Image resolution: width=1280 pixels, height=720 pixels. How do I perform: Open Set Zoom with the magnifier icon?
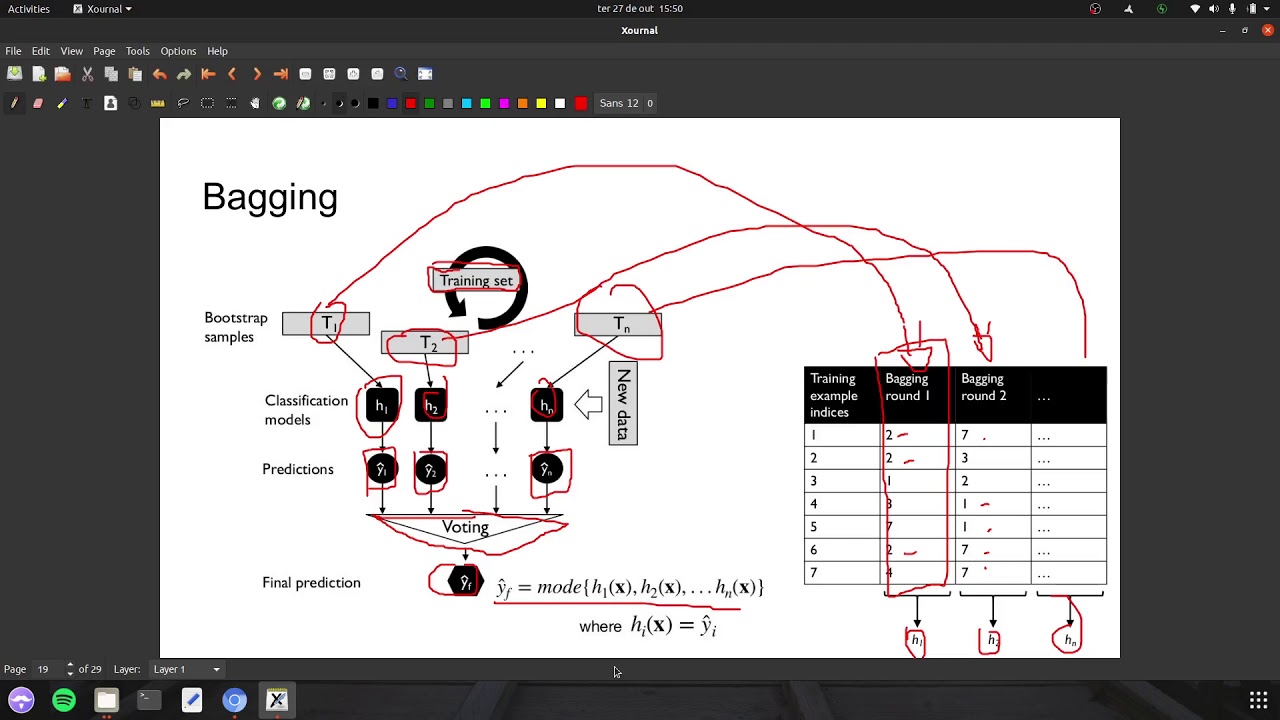point(401,74)
